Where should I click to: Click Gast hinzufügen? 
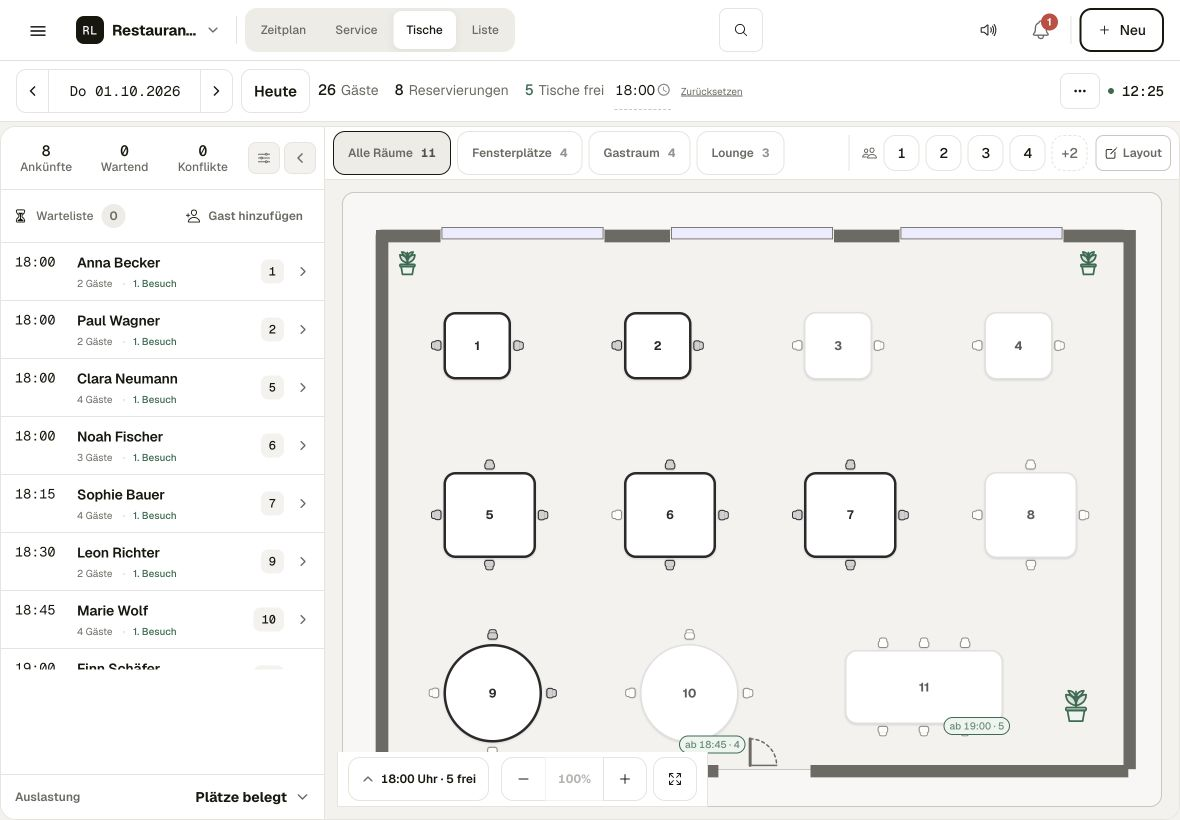pyautogui.click(x=244, y=216)
